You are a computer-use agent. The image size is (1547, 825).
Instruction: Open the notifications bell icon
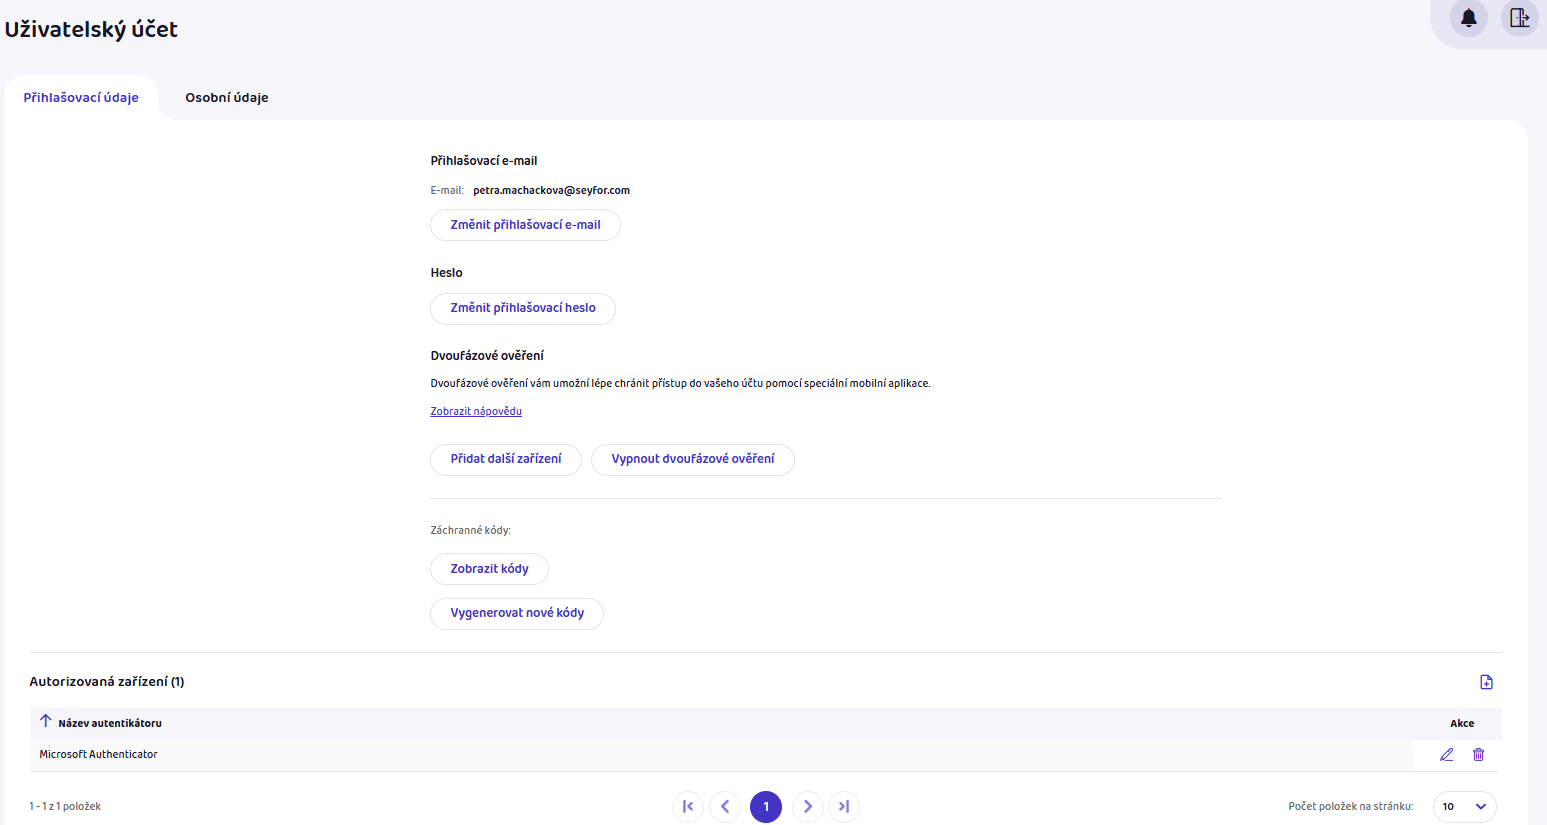(x=1468, y=18)
